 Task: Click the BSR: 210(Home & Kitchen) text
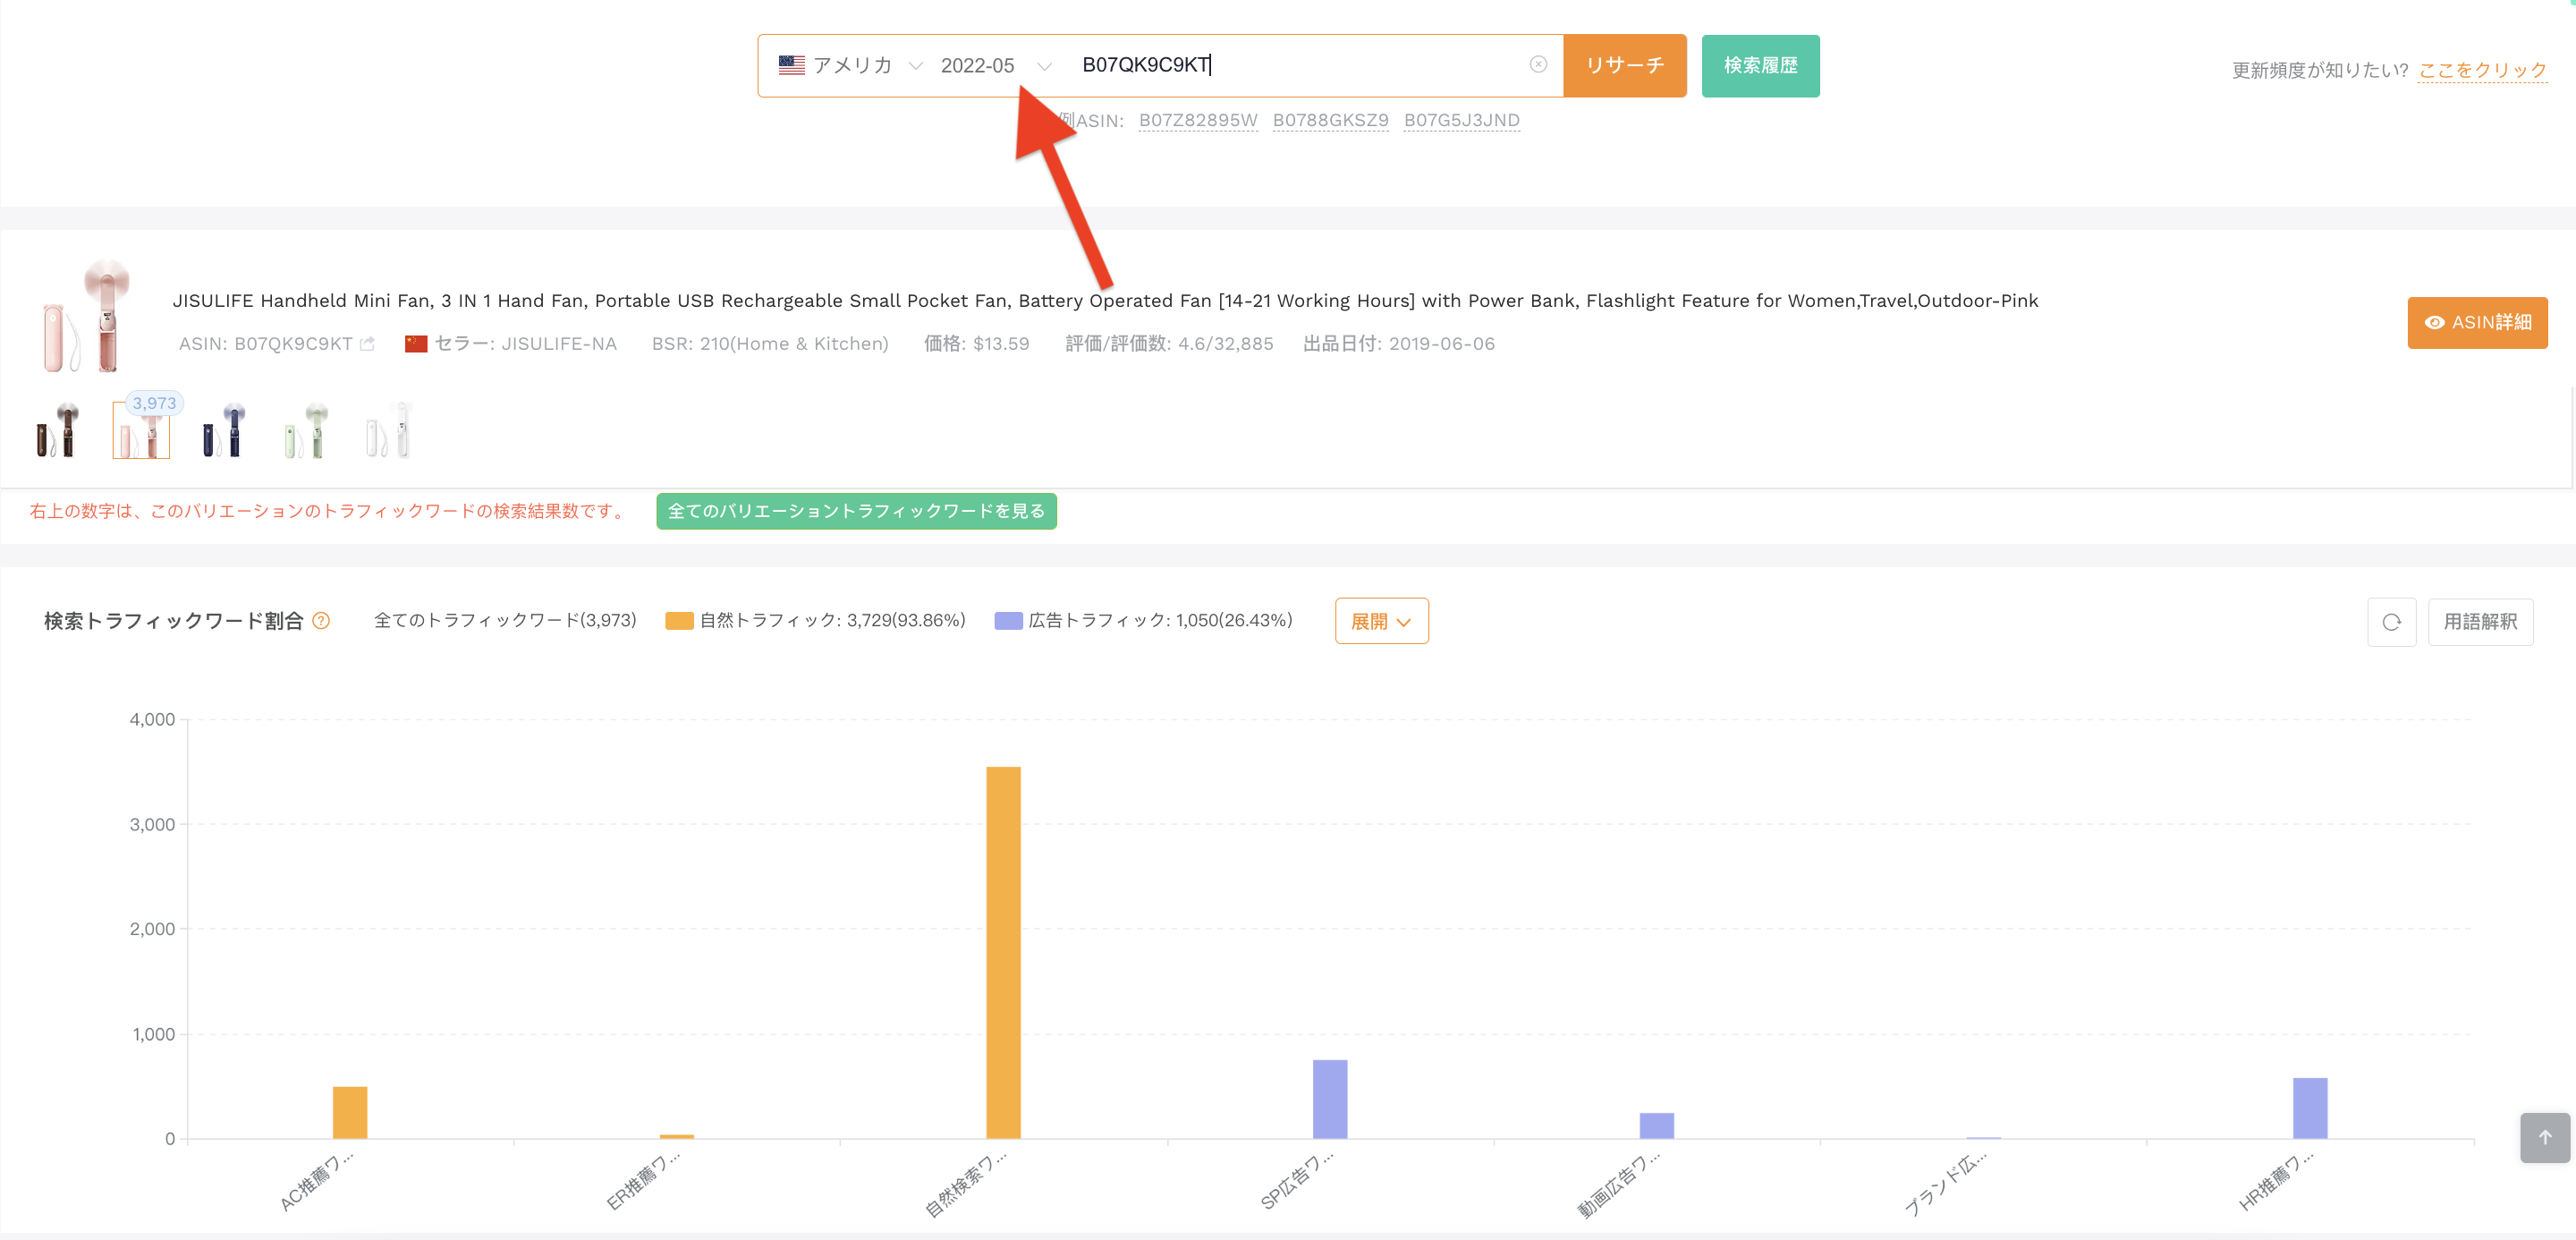[770, 344]
